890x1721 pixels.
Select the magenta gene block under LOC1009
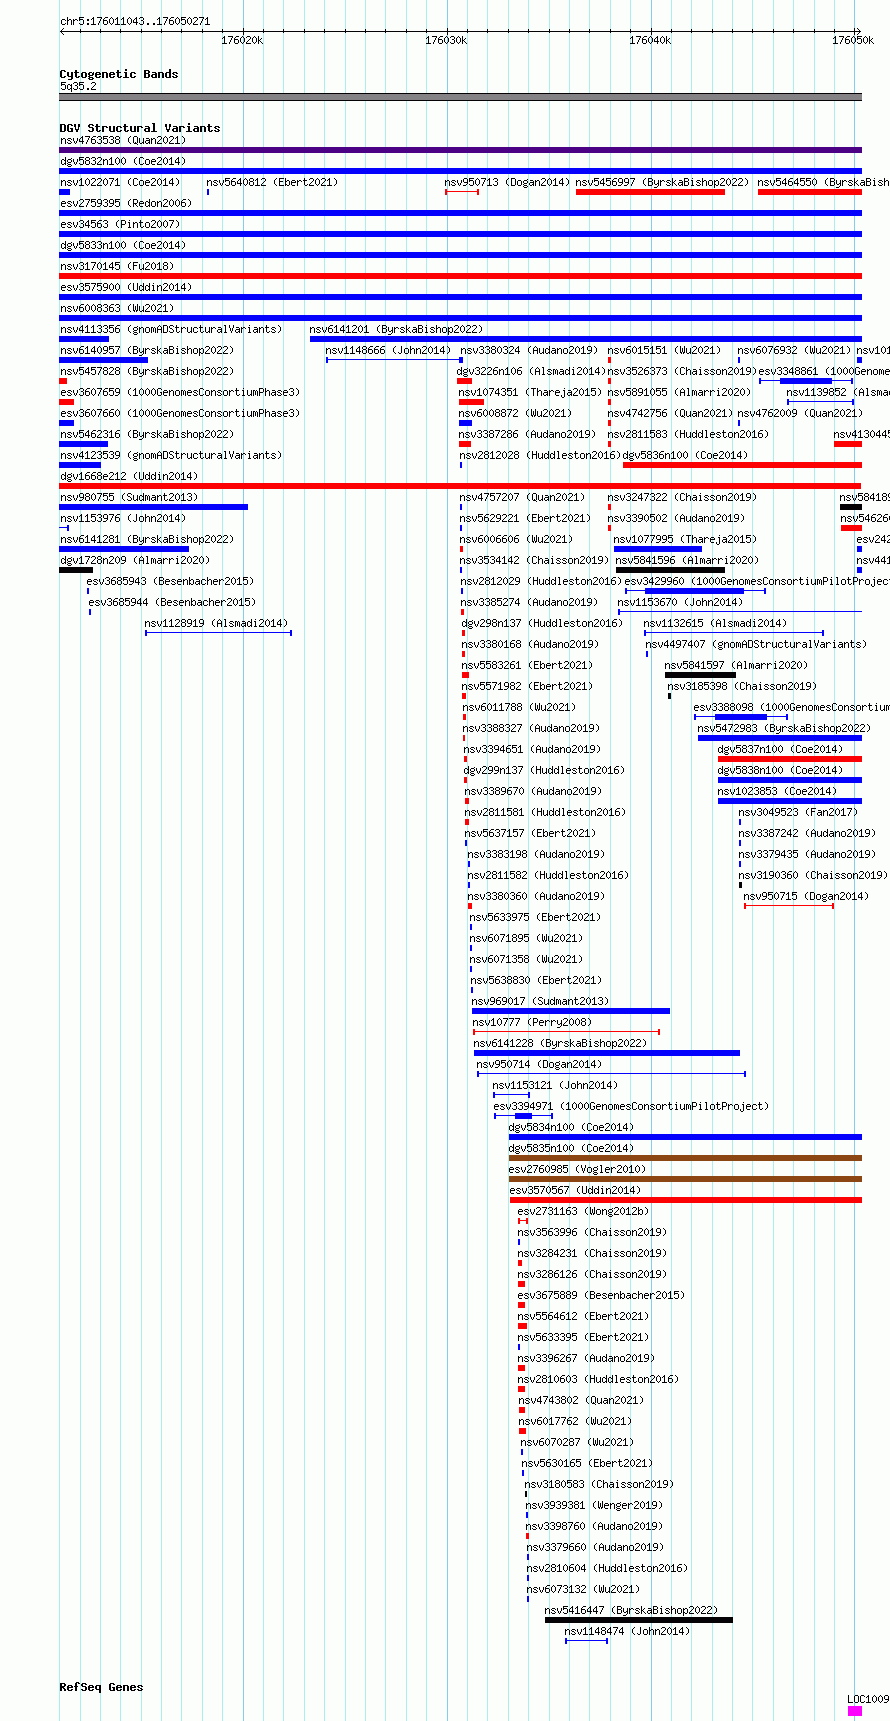[855, 1711]
